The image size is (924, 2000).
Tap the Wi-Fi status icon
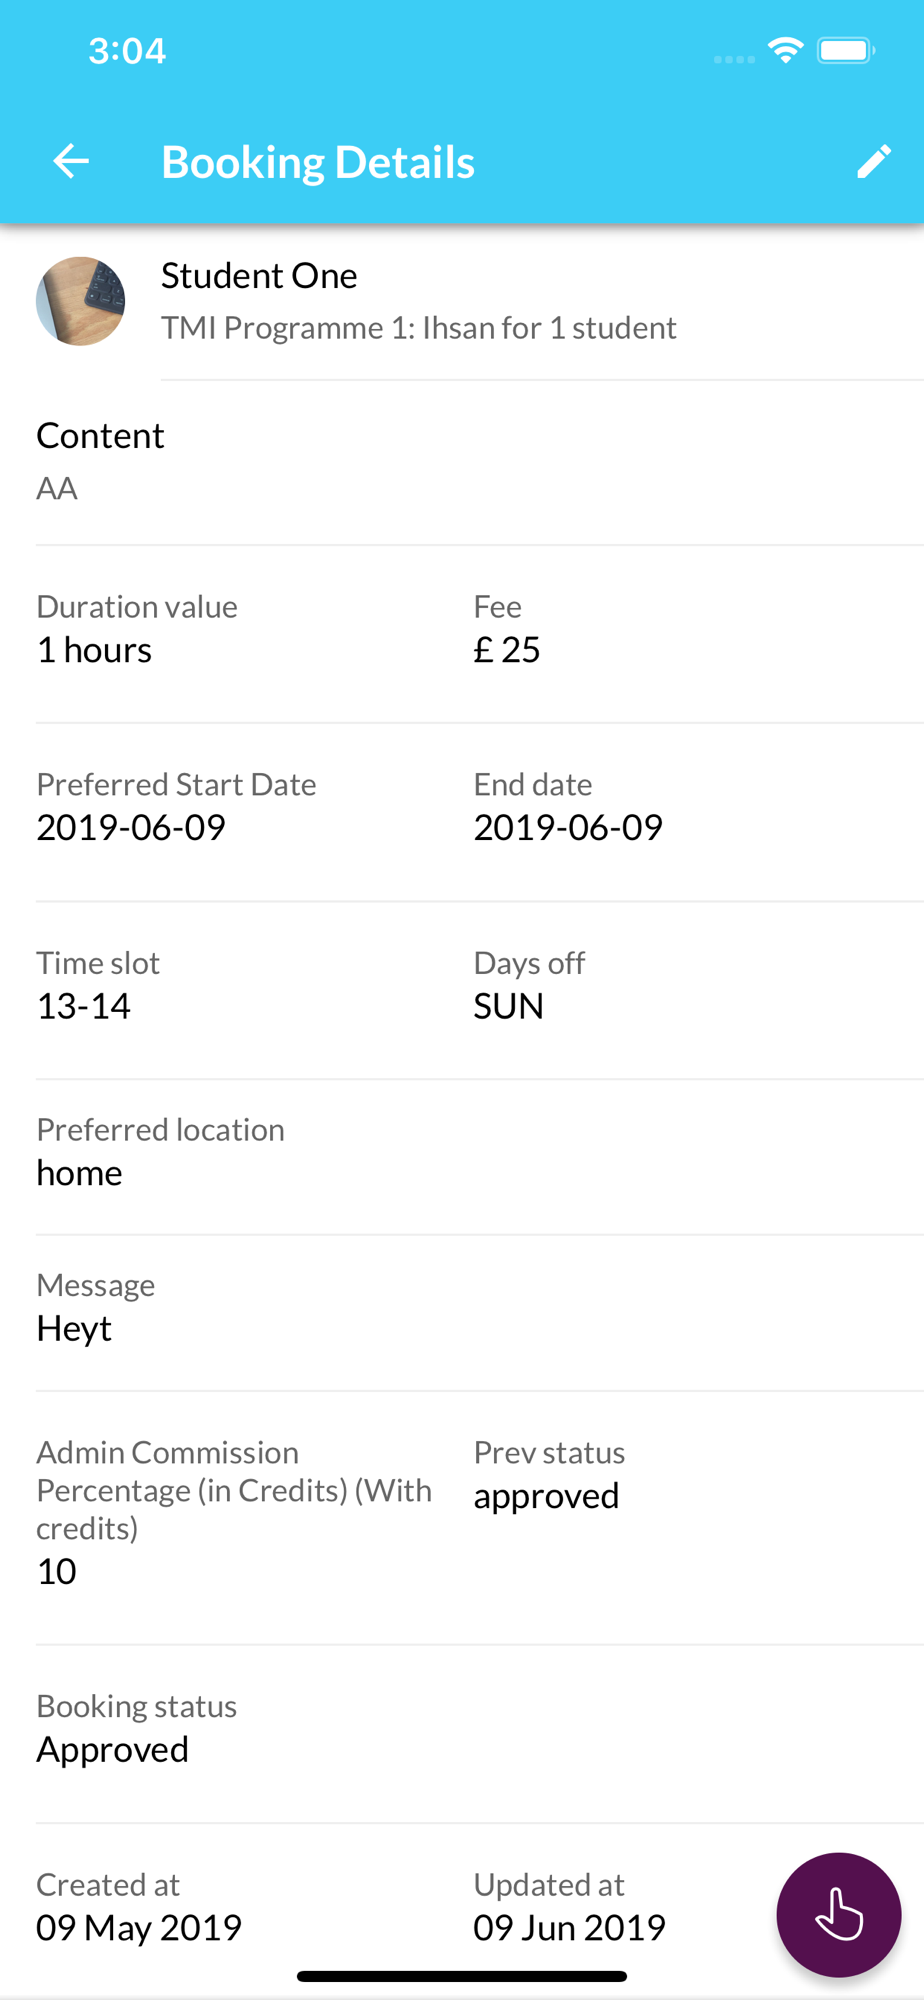click(786, 50)
